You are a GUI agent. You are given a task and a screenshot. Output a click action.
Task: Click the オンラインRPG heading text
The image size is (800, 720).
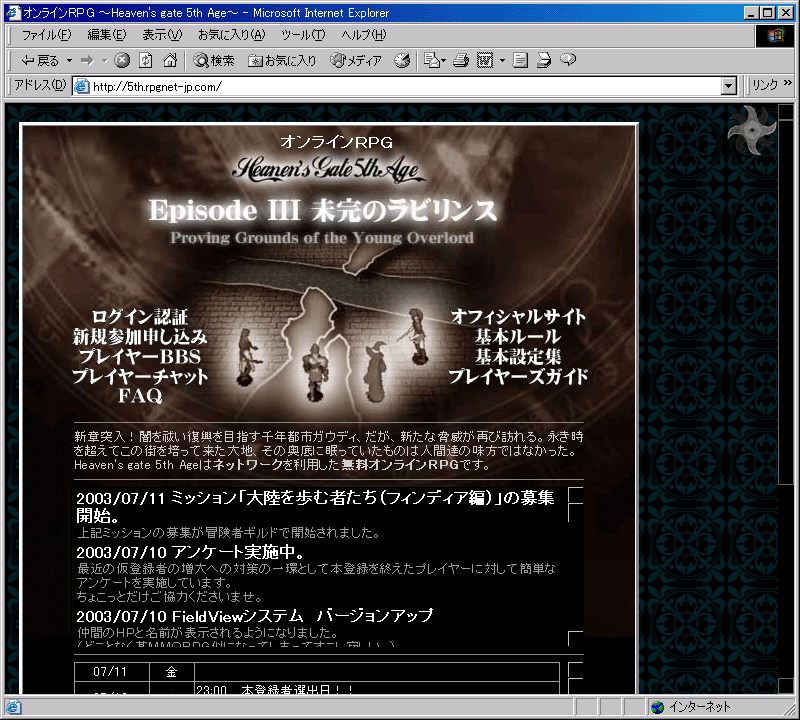[x=336, y=142]
